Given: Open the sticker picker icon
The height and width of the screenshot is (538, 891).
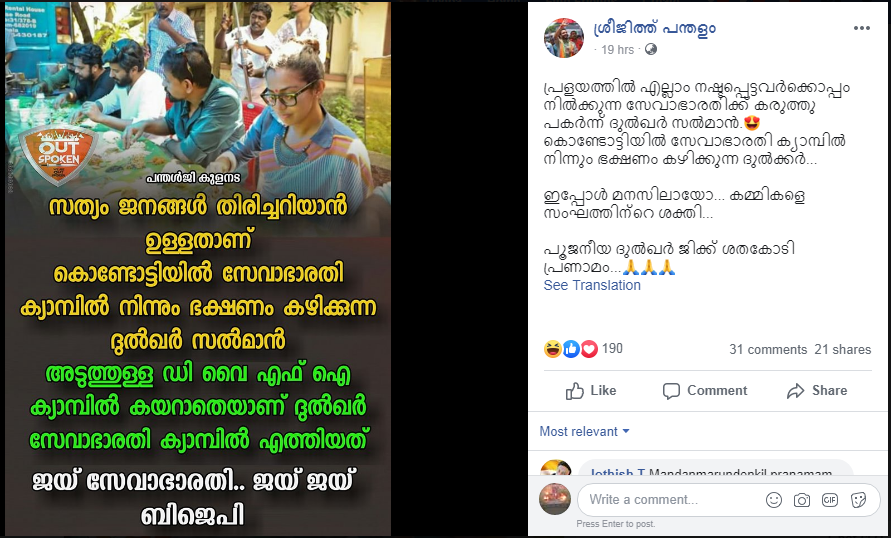Looking at the screenshot, I should pos(858,500).
